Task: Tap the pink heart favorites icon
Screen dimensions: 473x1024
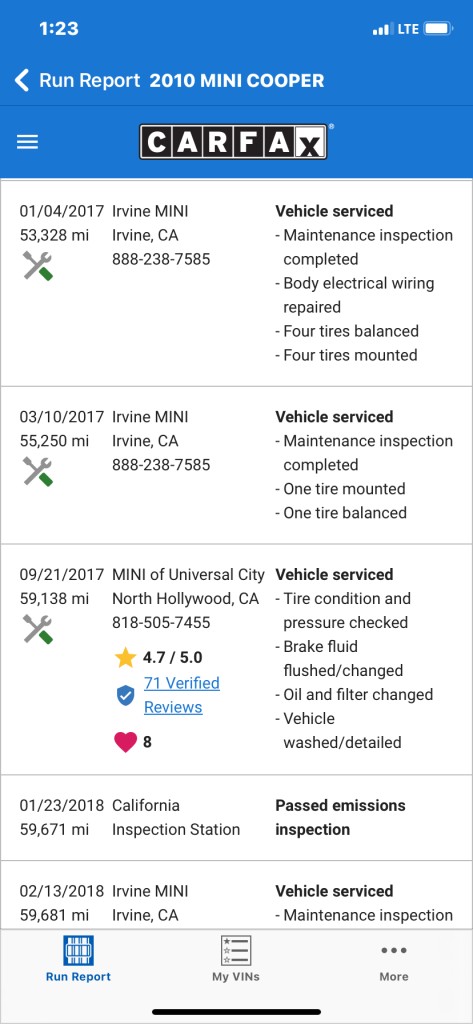Action: (x=125, y=742)
